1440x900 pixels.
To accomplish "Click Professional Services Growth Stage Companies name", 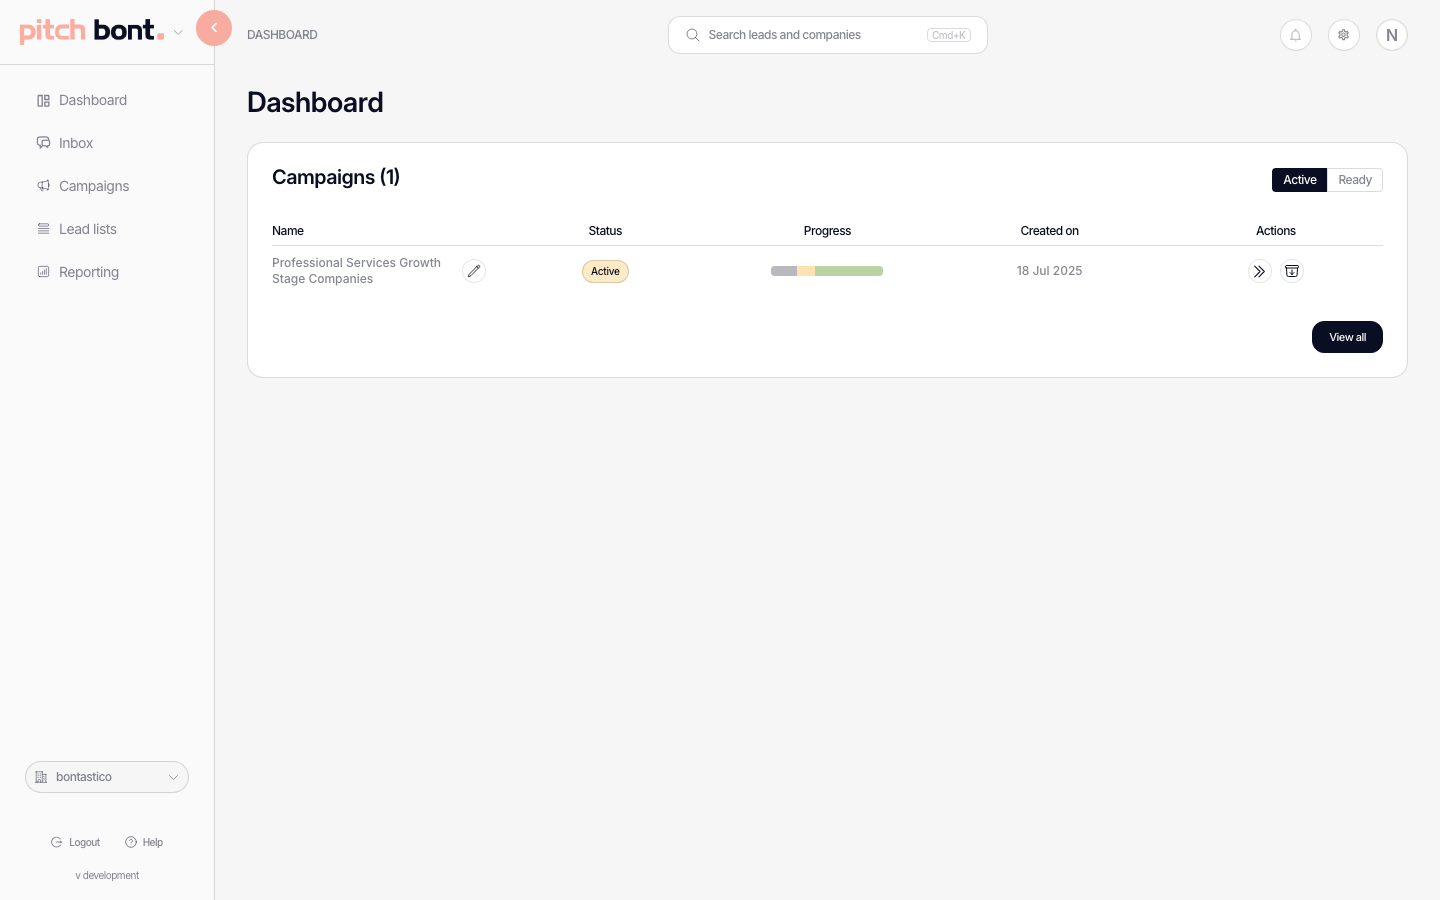I will point(357,271).
